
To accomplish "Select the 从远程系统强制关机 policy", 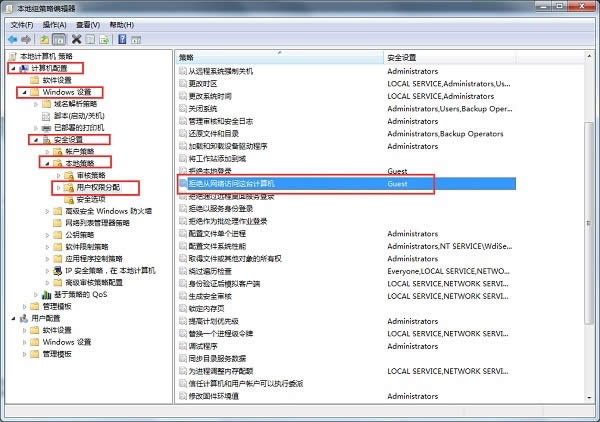I will pos(221,71).
